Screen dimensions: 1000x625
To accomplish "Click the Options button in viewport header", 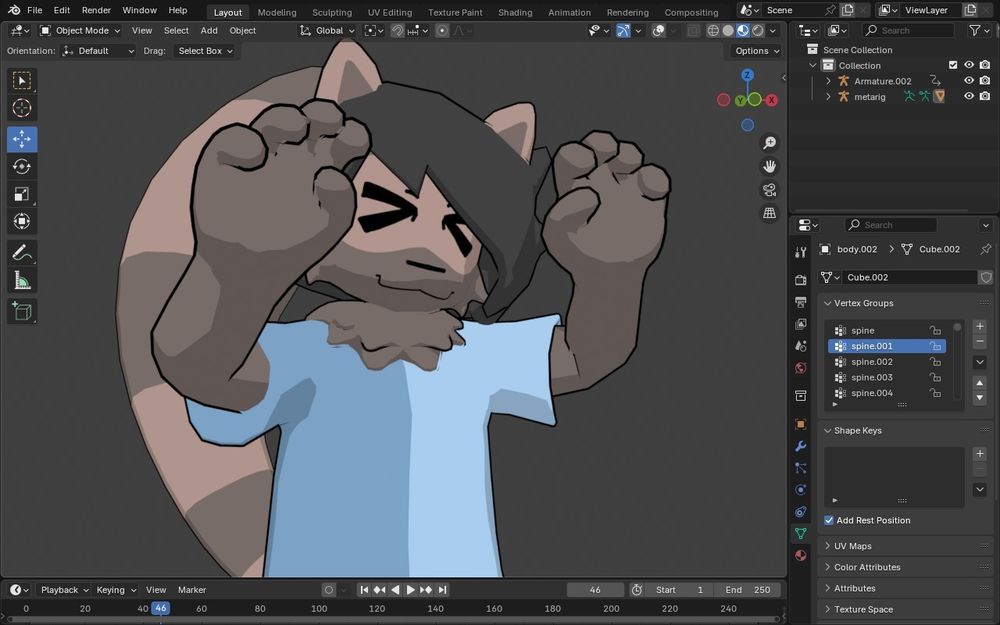I will [x=756, y=51].
